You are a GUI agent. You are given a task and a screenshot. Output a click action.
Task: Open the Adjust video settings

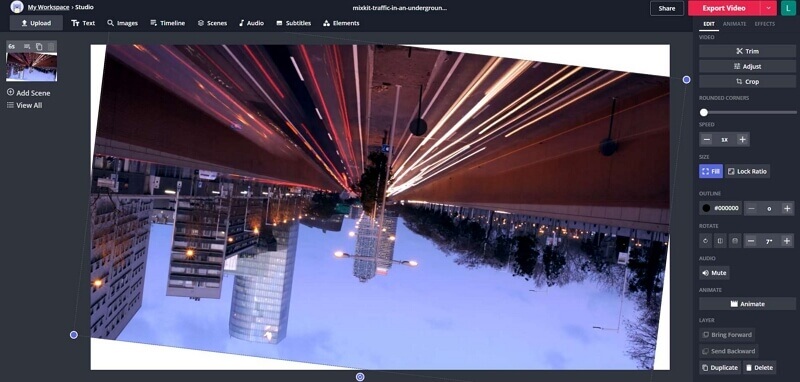tap(747, 66)
